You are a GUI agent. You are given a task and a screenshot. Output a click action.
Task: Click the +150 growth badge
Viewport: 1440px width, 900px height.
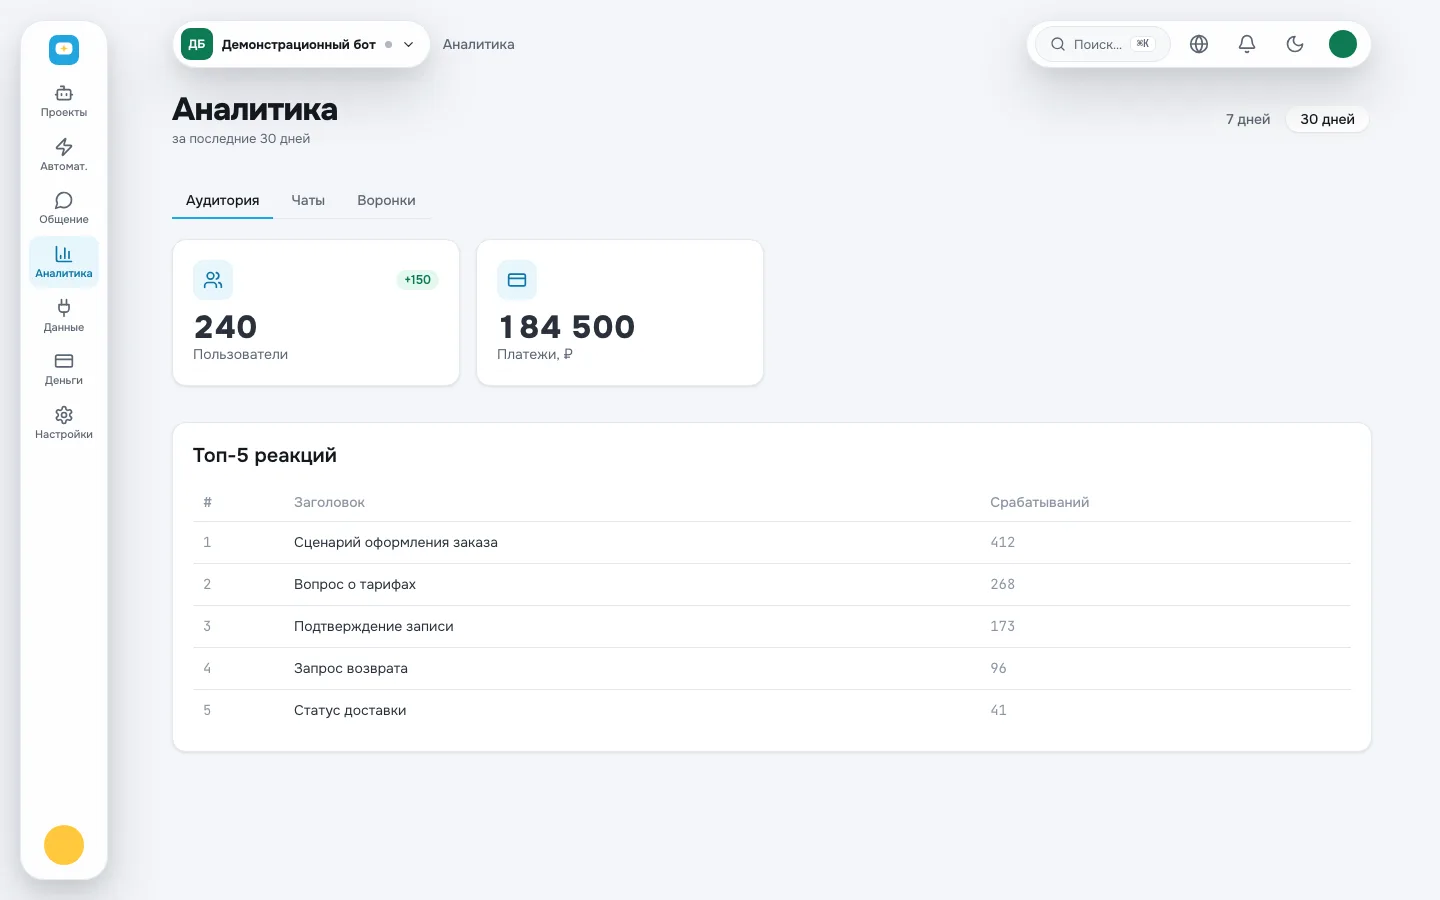click(x=418, y=280)
